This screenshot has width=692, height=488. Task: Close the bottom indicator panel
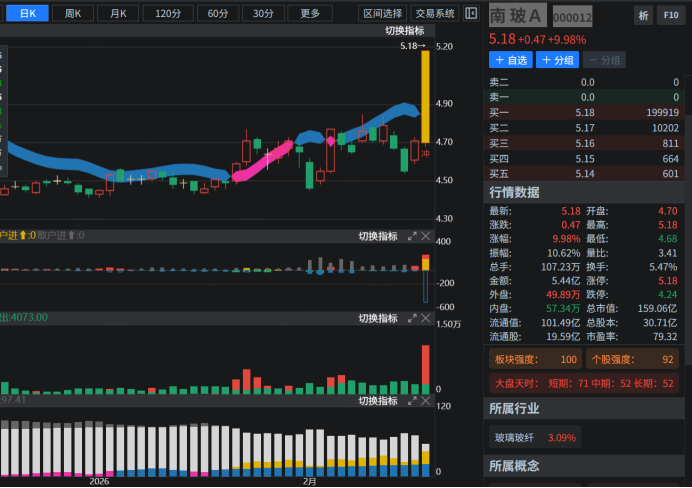(x=426, y=401)
